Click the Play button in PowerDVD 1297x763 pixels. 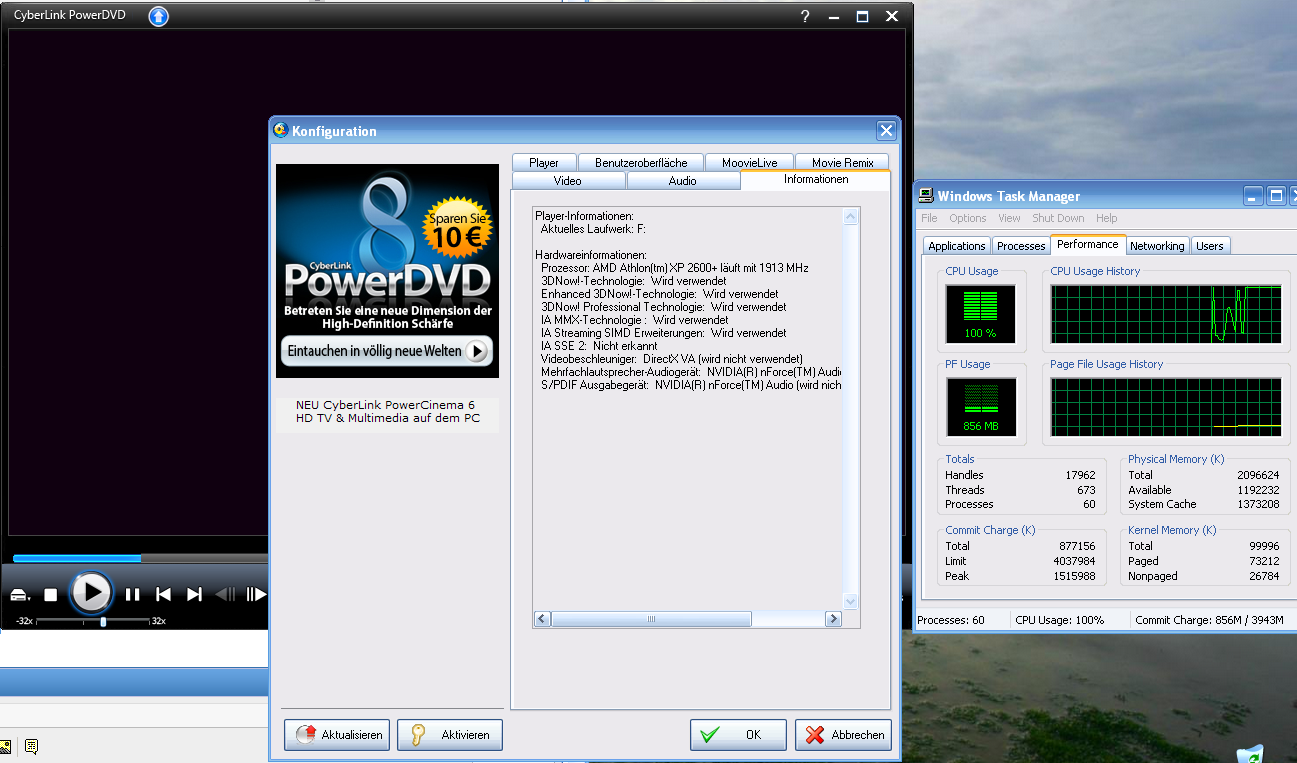tap(91, 593)
